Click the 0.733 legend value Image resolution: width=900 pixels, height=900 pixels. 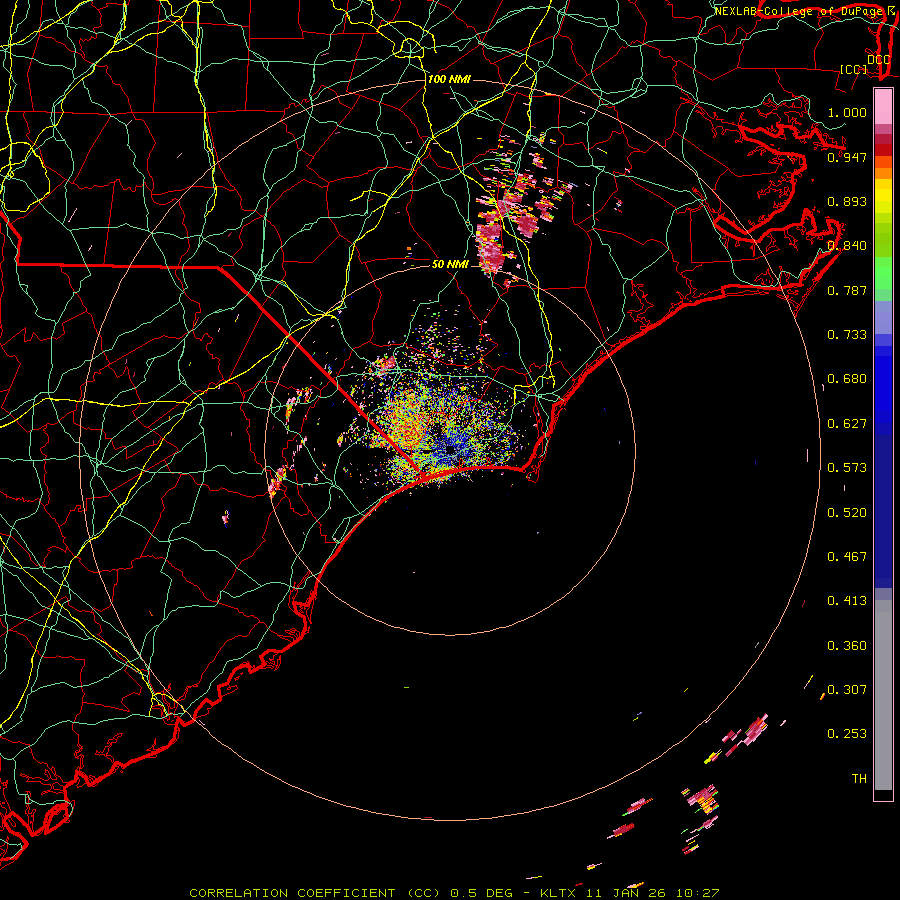847,334
